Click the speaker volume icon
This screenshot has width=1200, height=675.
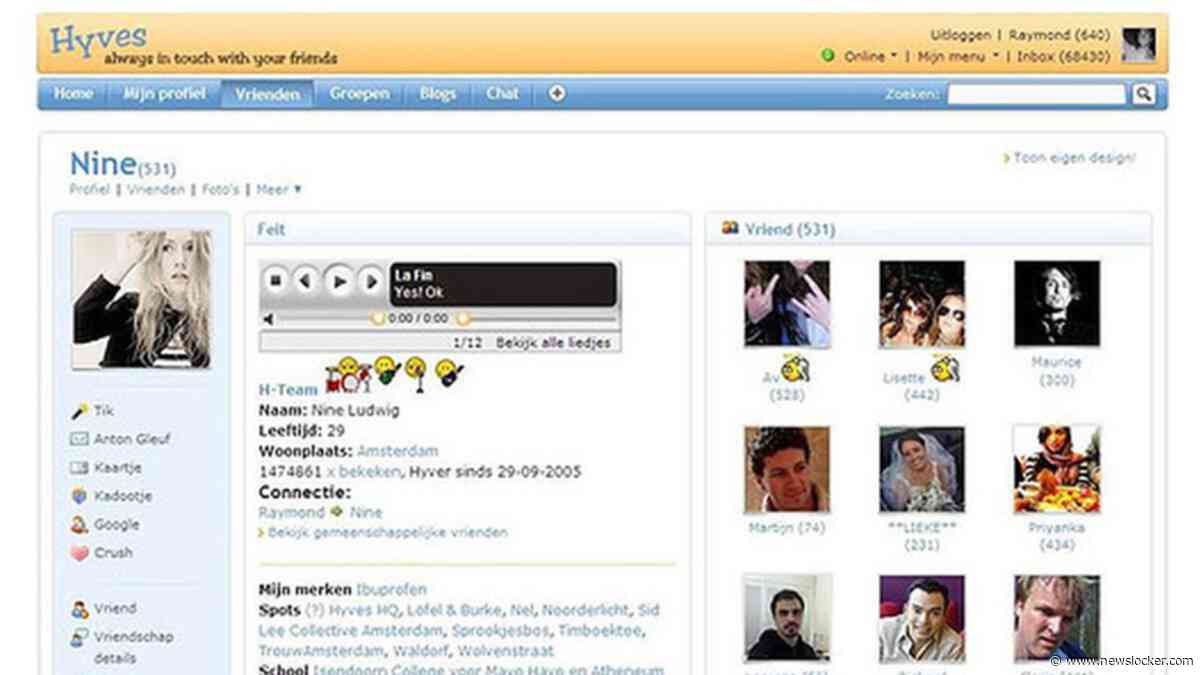pos(268,318)
